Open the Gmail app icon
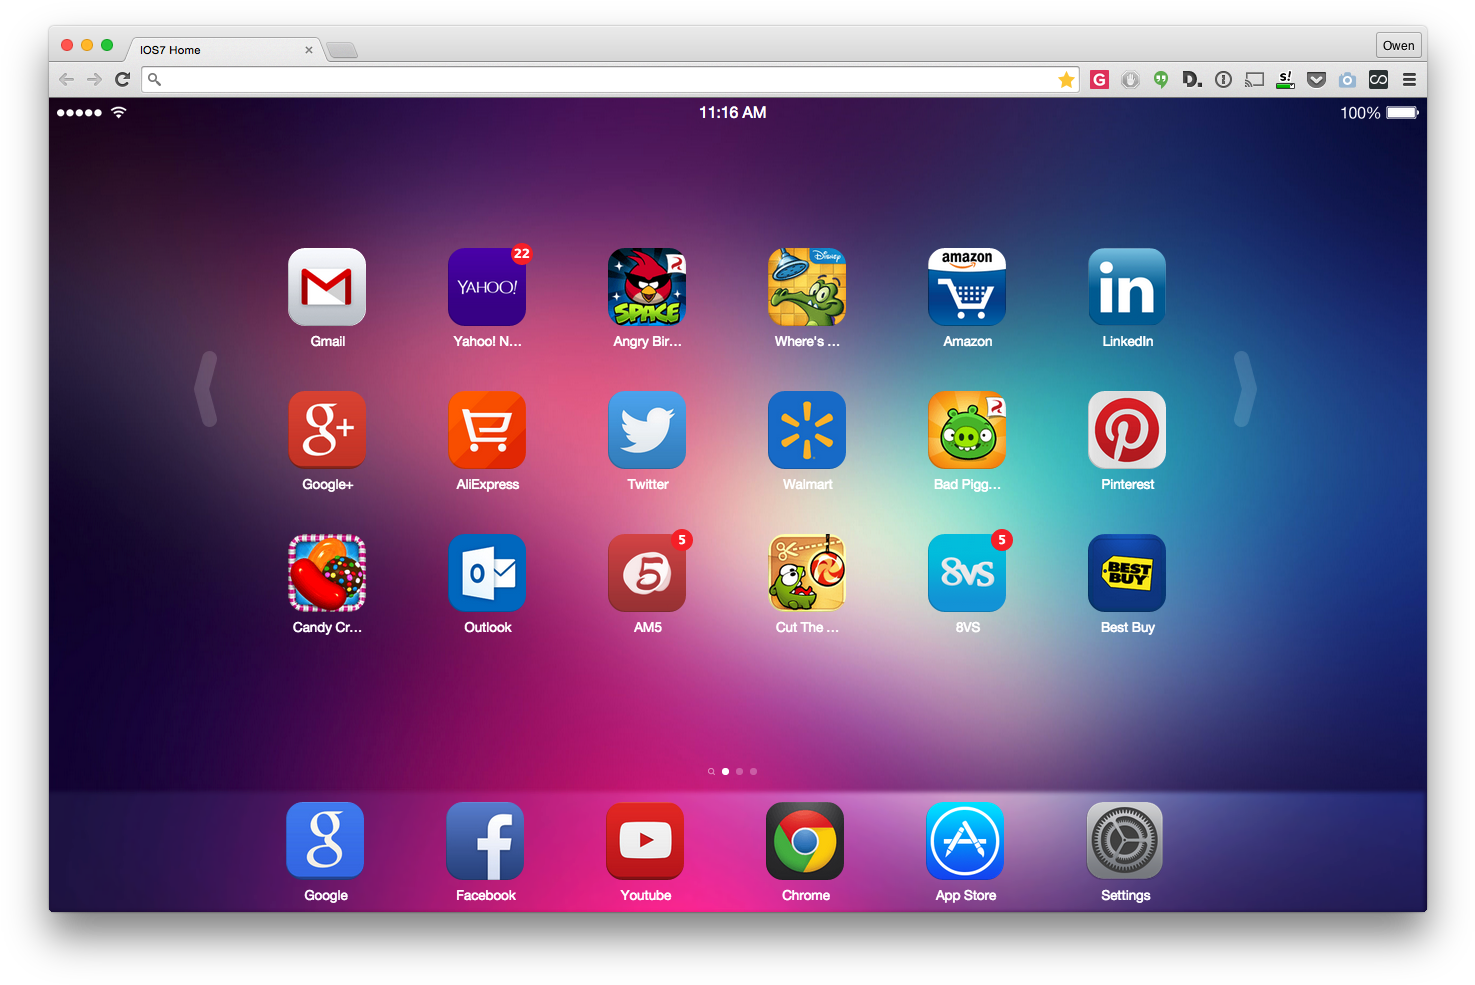Image resolution: width=1475 pixels, height=985 pixels. (327, 287)
